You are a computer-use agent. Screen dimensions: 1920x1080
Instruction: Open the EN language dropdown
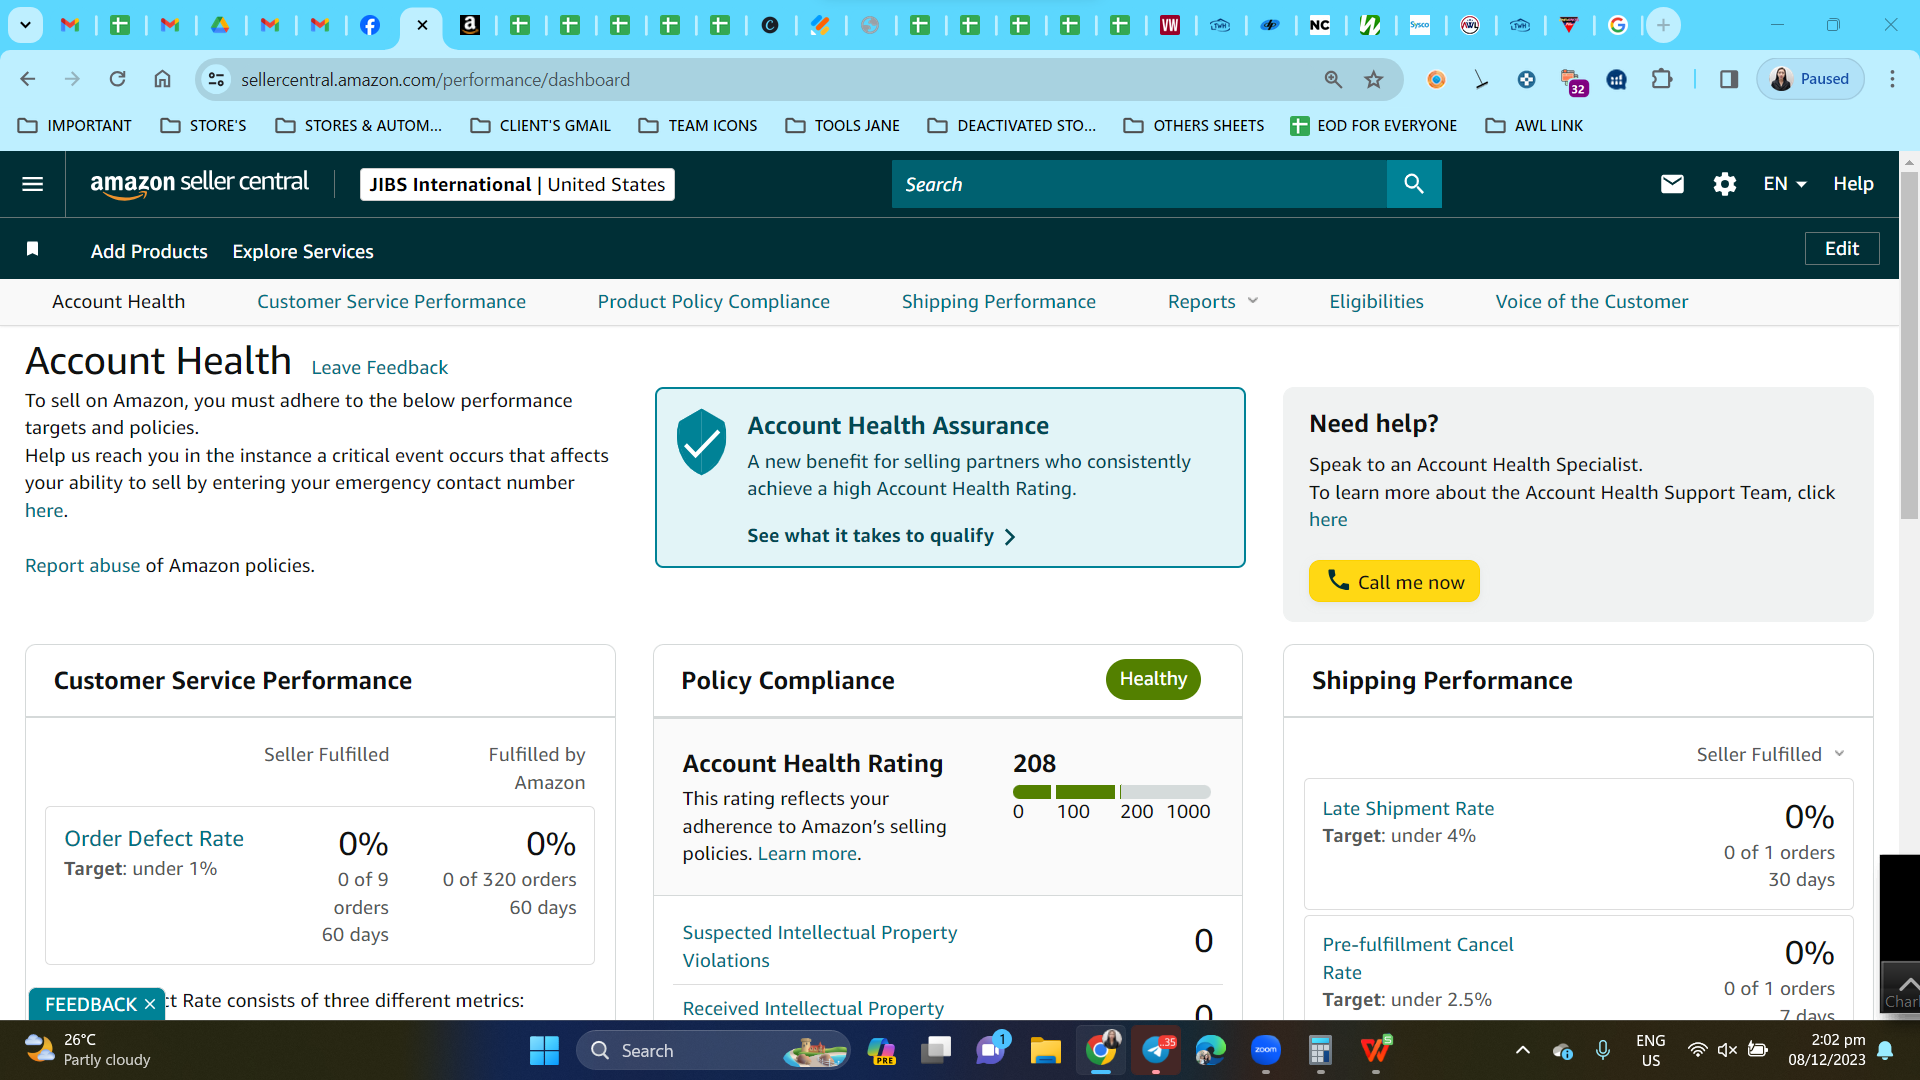[1785, 184]
